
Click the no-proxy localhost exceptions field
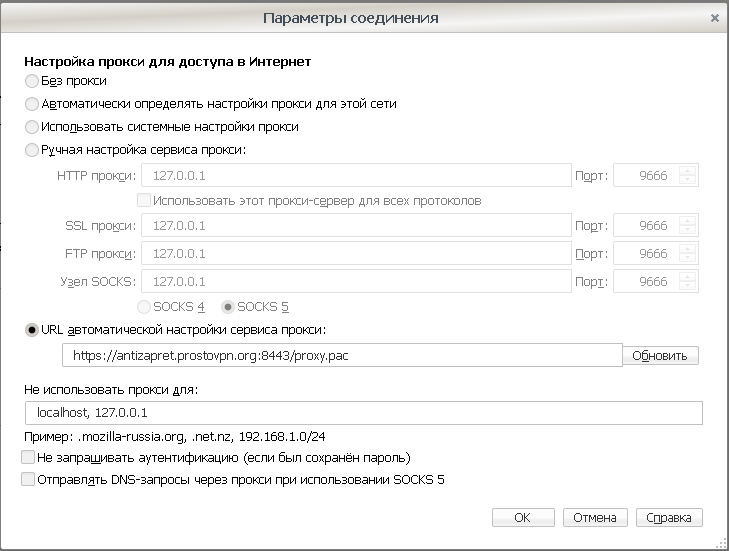pyautogui.click(x=364, y=413)
